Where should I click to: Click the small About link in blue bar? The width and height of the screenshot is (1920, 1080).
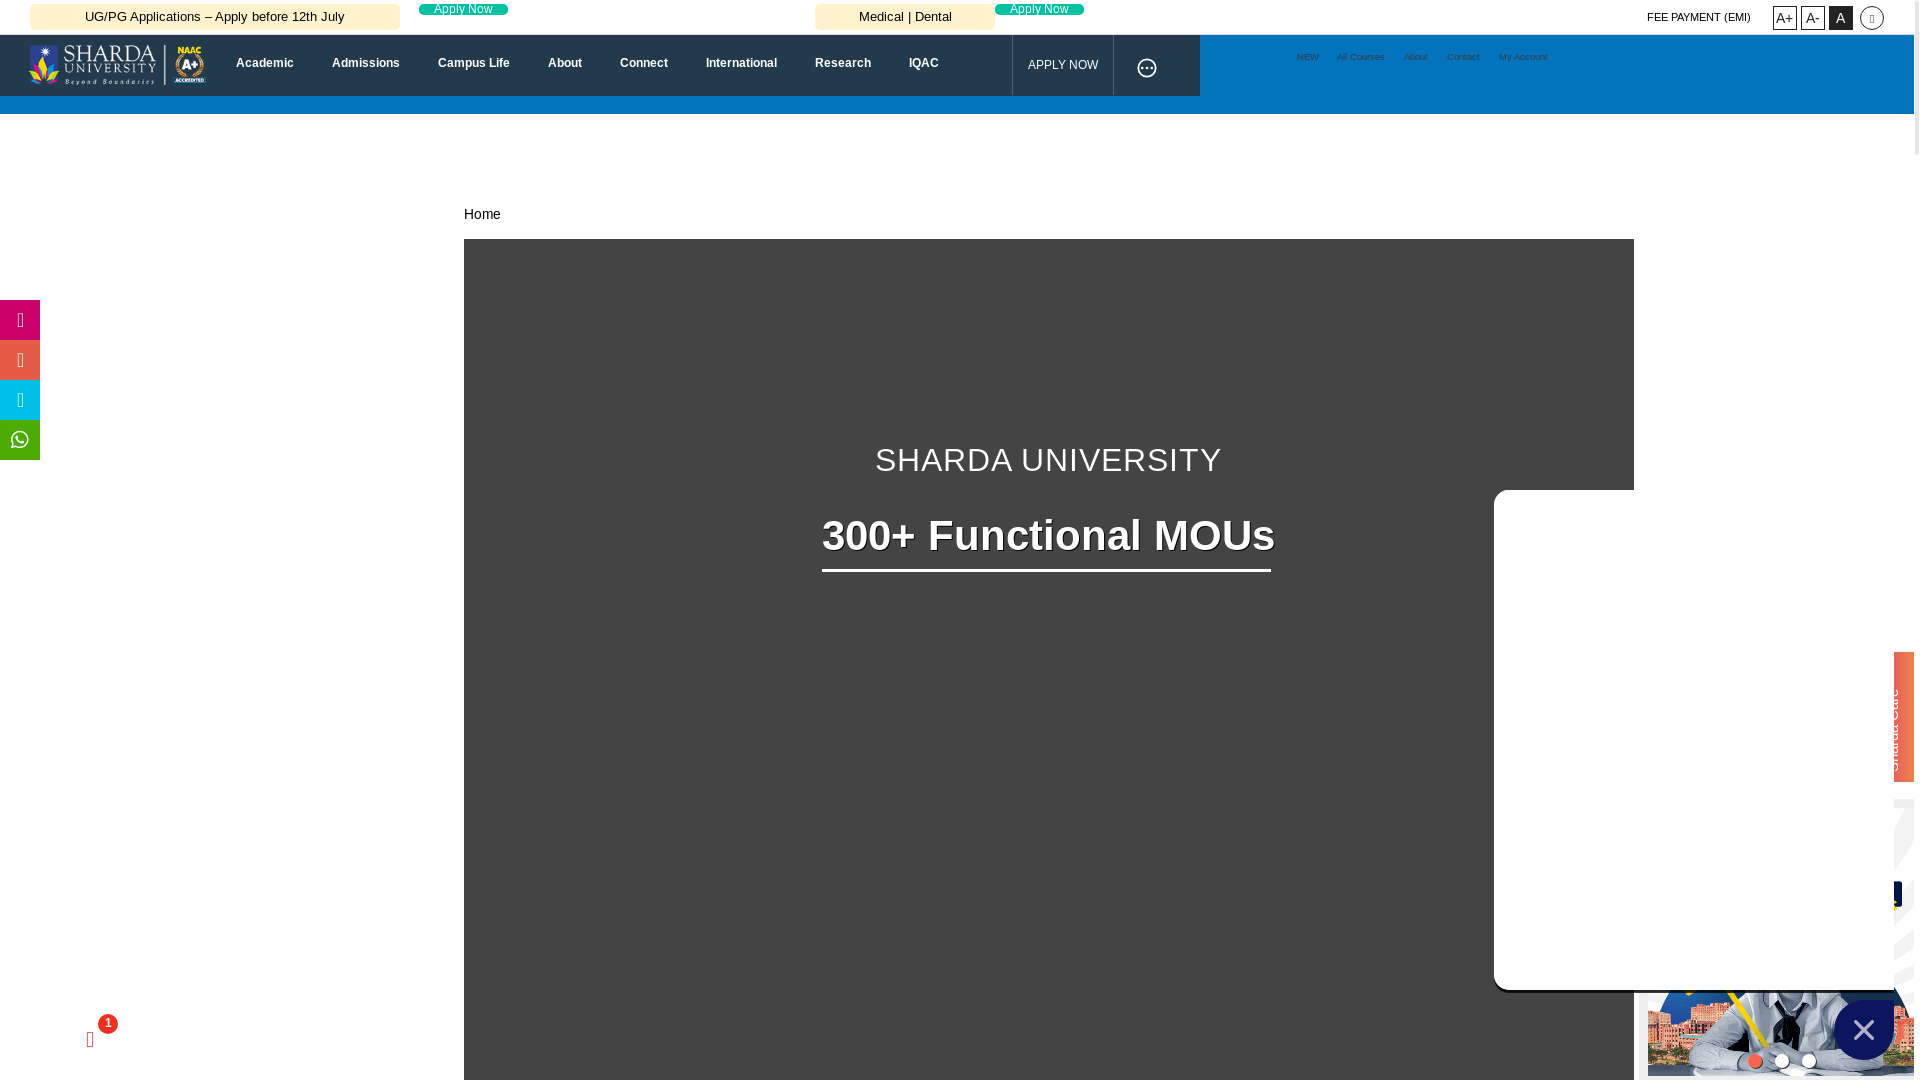pos(1416,57)
